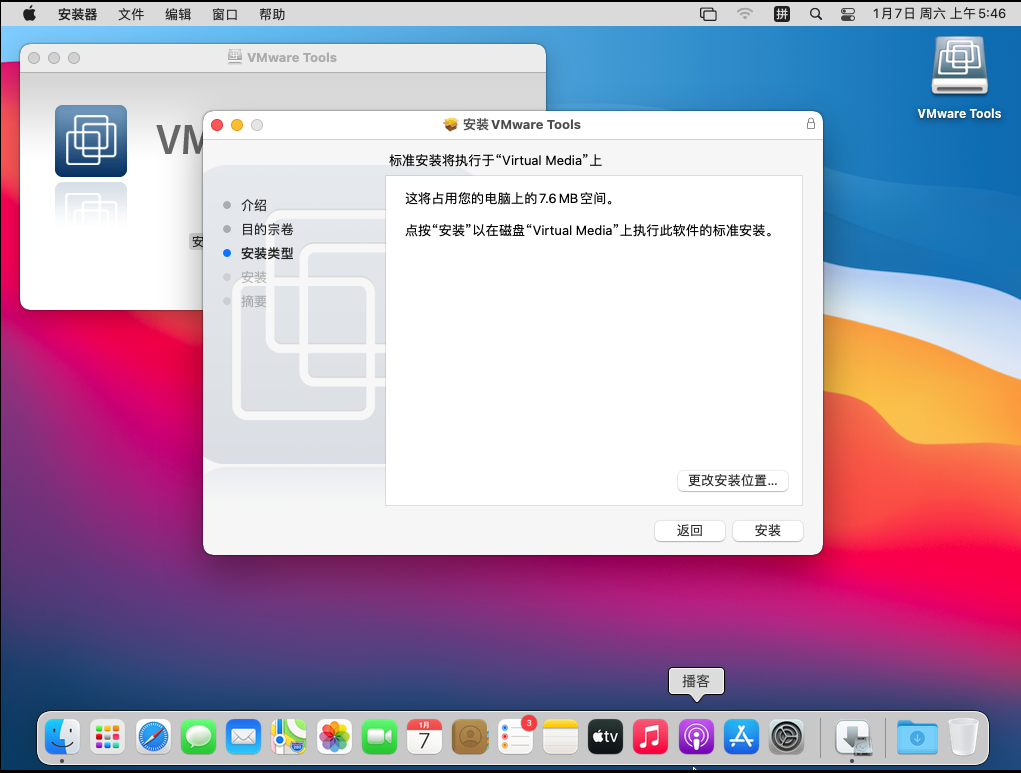This screenshot has width=1021, height=773.
Task: Open Music from the Dock
Action: [x=650, y=737]
